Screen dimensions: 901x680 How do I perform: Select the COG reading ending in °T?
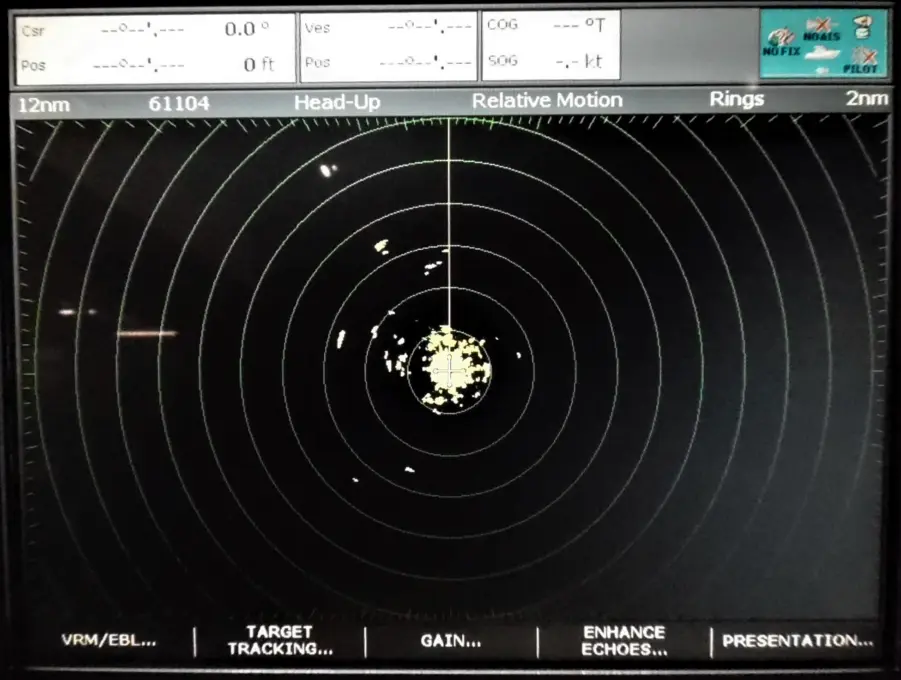point(579,25)
